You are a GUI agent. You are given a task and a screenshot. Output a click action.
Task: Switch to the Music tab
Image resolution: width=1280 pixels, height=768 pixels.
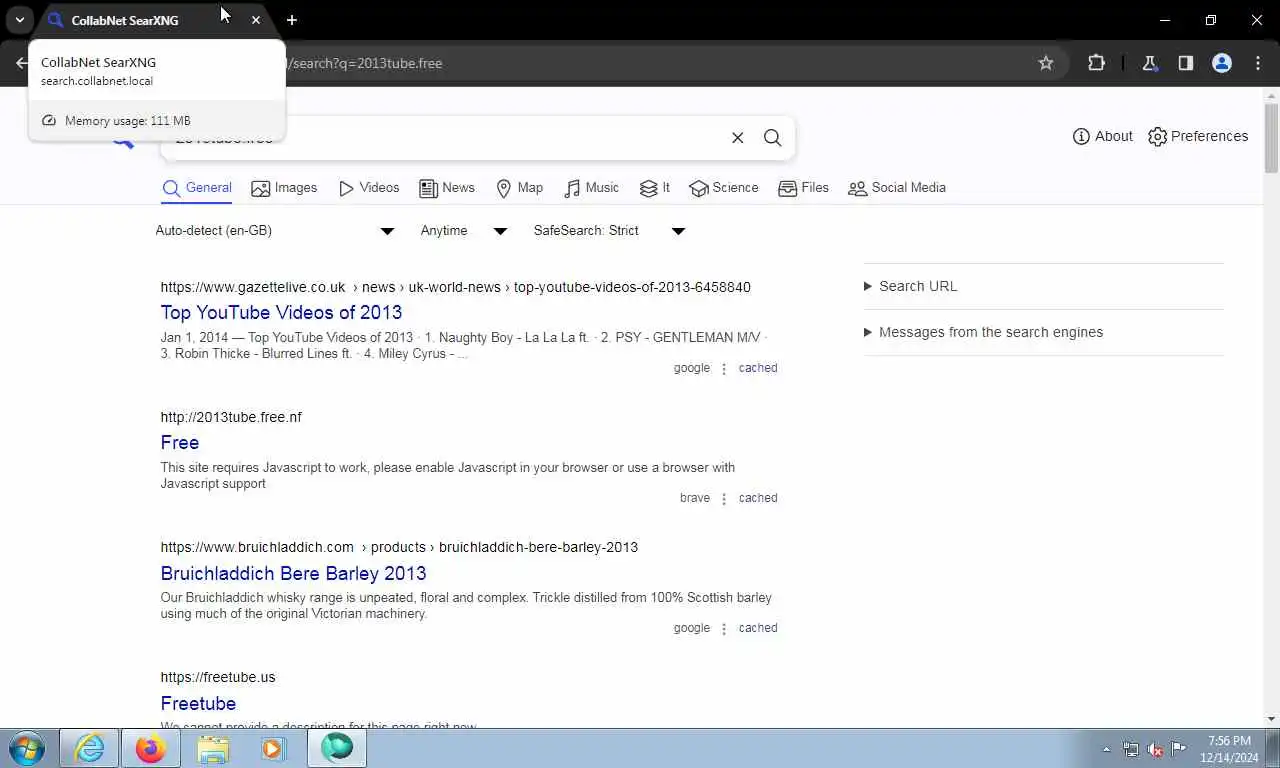tap(592, 188)
